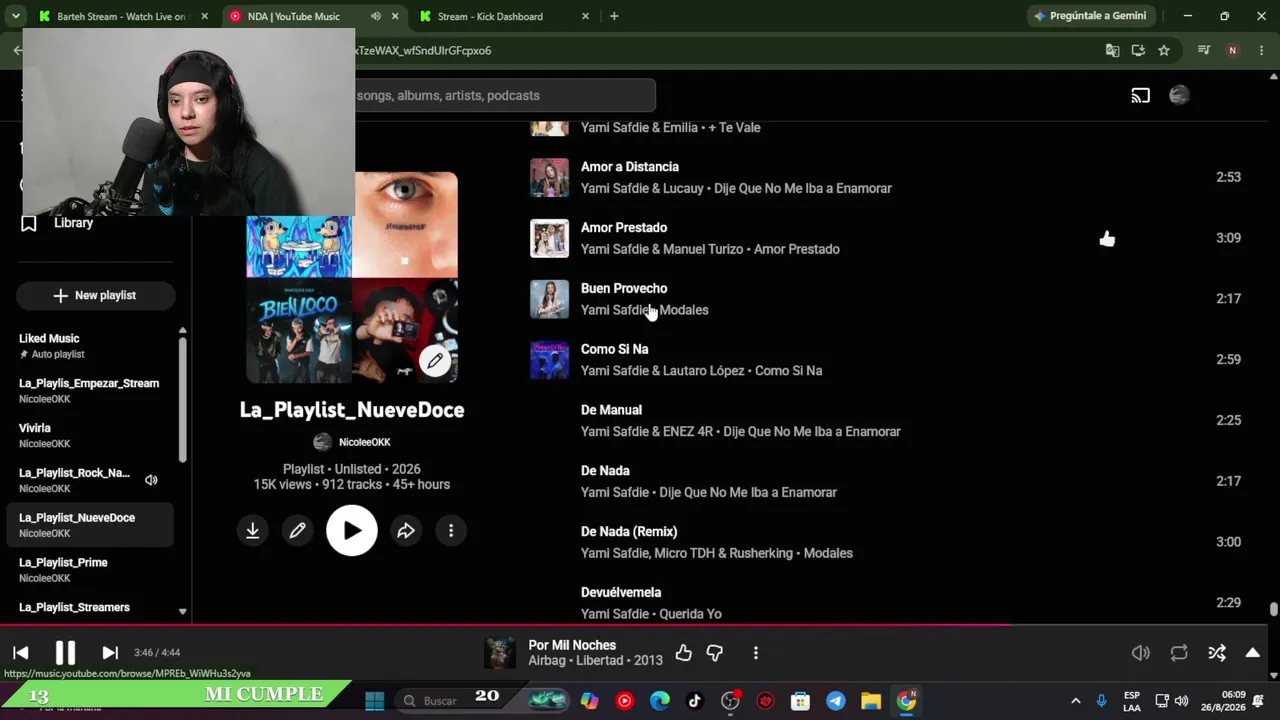The height and width of the screenshot is (720, 1280).
Task: Open Telegram from the taskbar
Action: click(836, 701)
